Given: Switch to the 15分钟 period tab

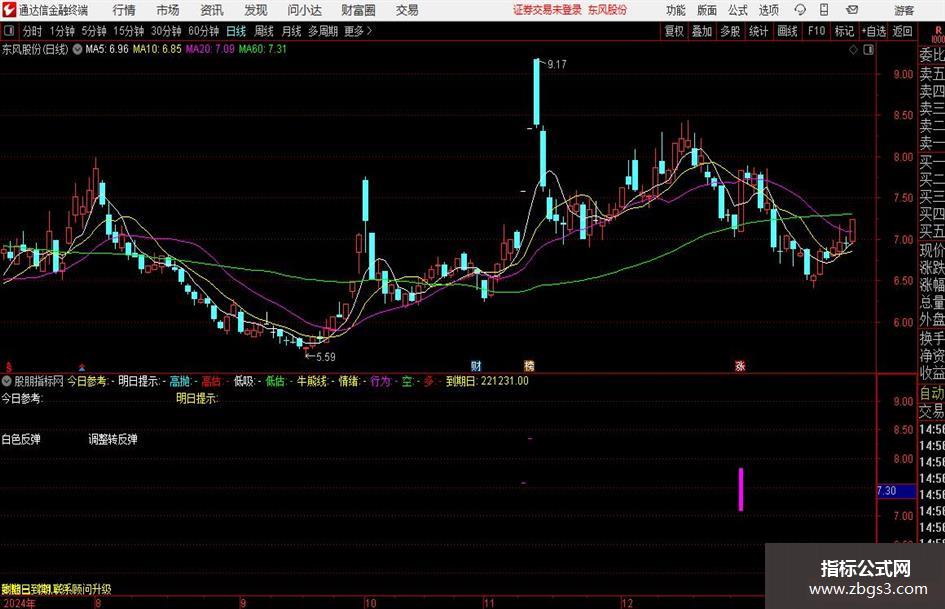Looking at the screenshot, I should (129, 31).
